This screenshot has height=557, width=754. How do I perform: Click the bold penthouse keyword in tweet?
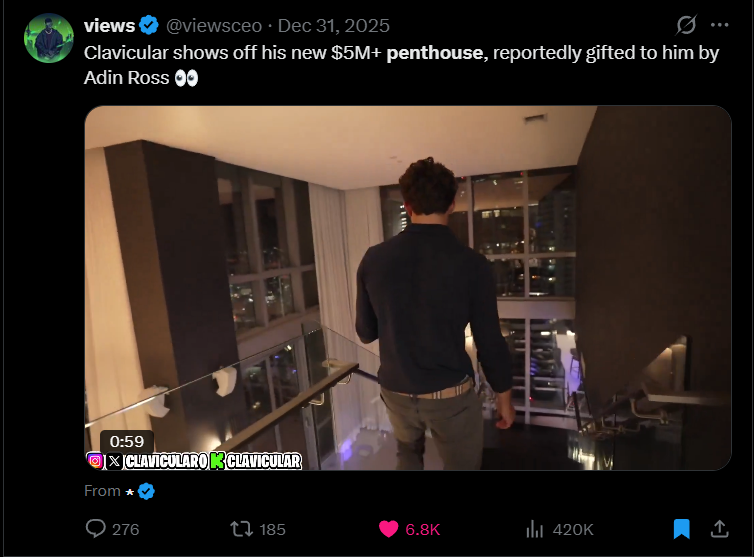[435, 53]
